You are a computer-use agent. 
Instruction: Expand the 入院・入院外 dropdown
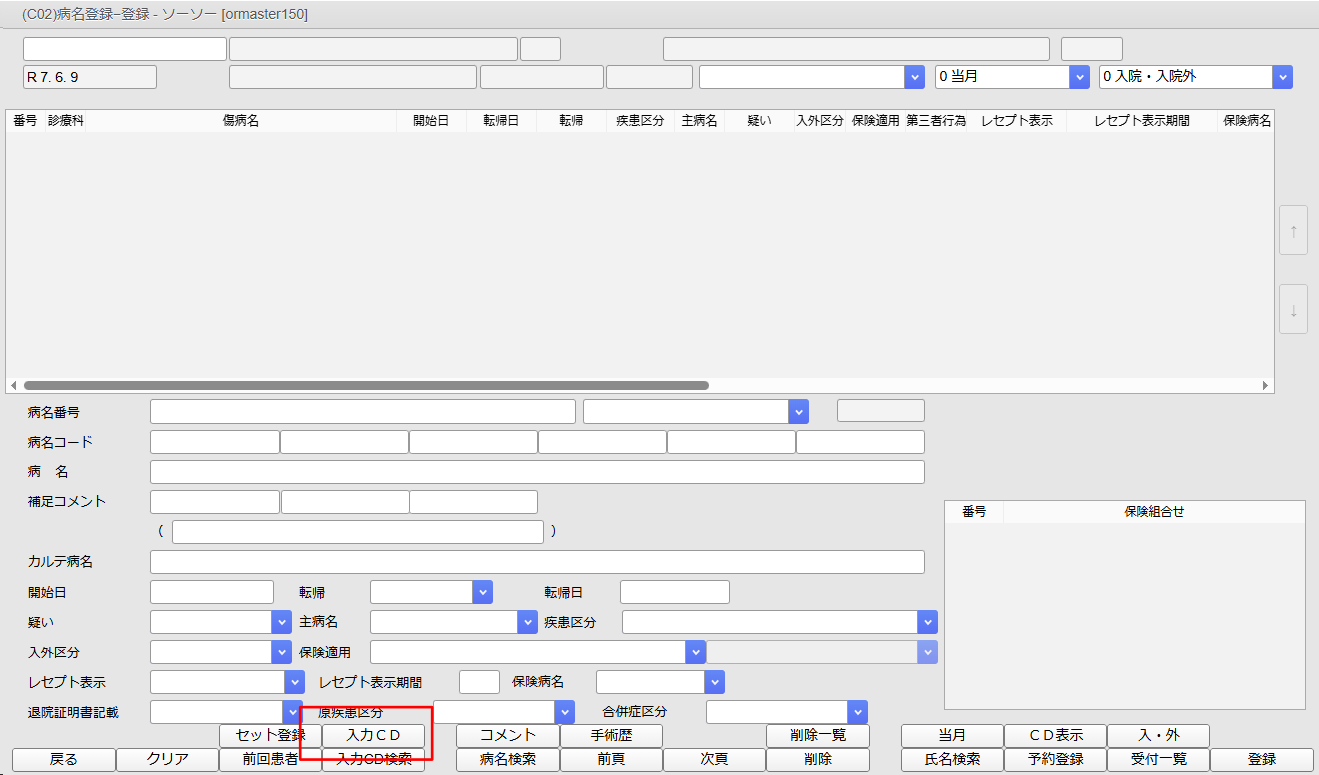coord(1194,77)
